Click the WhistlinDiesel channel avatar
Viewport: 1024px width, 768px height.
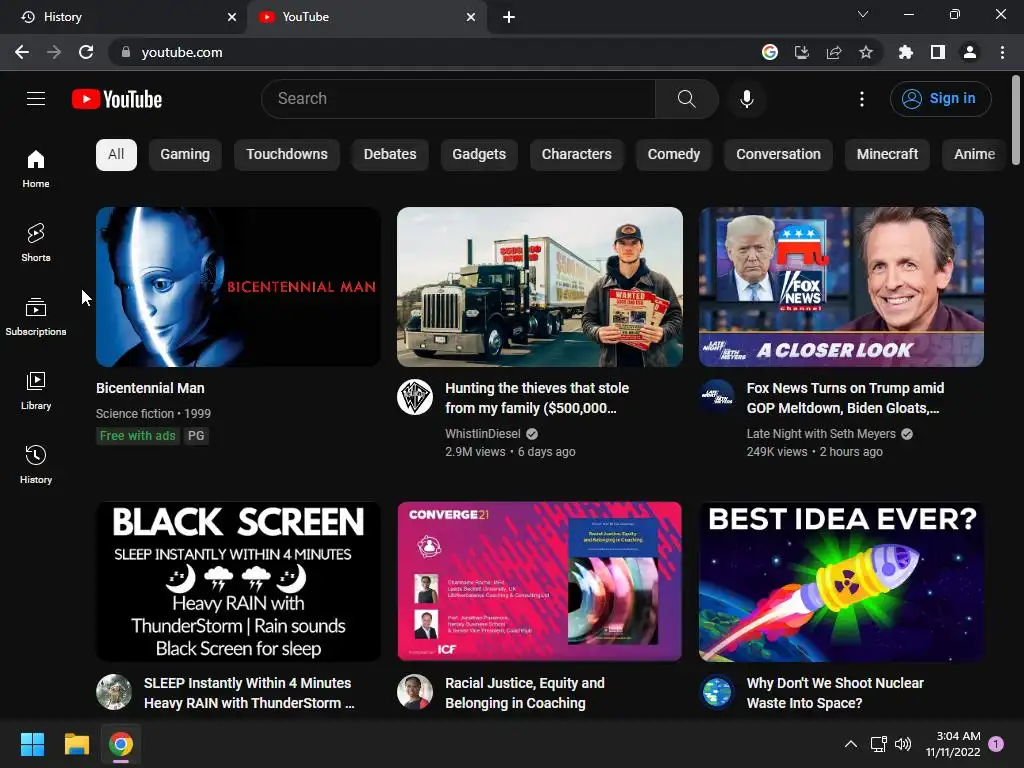click(415, 397)
